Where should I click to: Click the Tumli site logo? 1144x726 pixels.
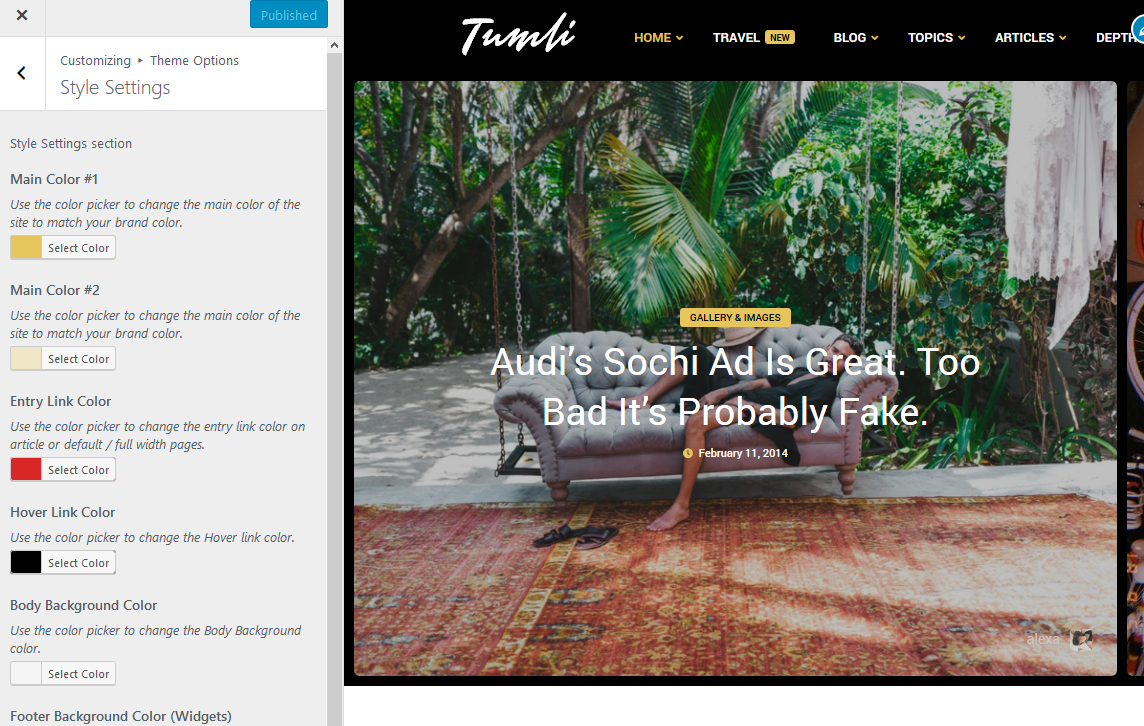point(518,34)
